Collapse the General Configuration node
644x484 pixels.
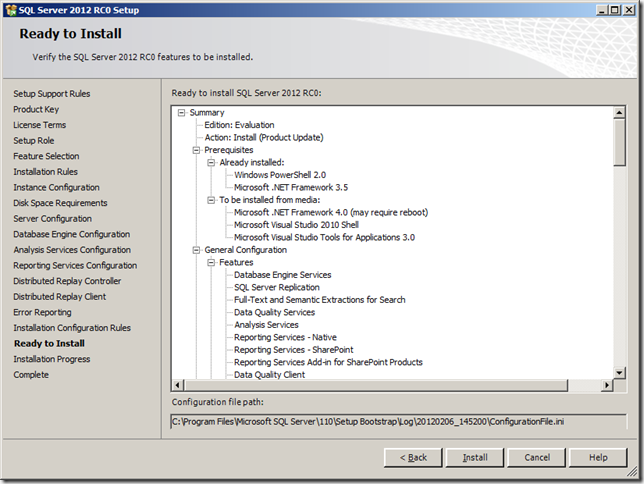point(196,250)
